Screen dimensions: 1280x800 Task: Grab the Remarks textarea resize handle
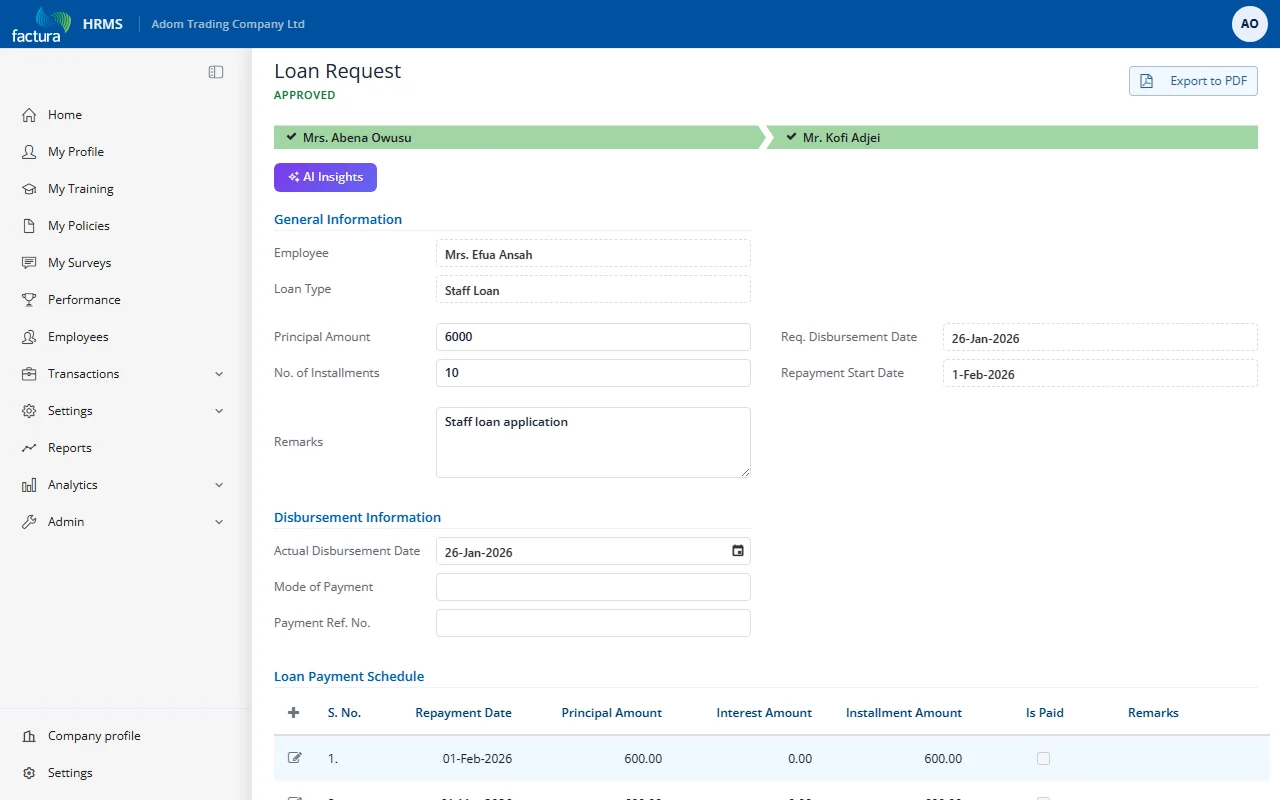point(744,471)
